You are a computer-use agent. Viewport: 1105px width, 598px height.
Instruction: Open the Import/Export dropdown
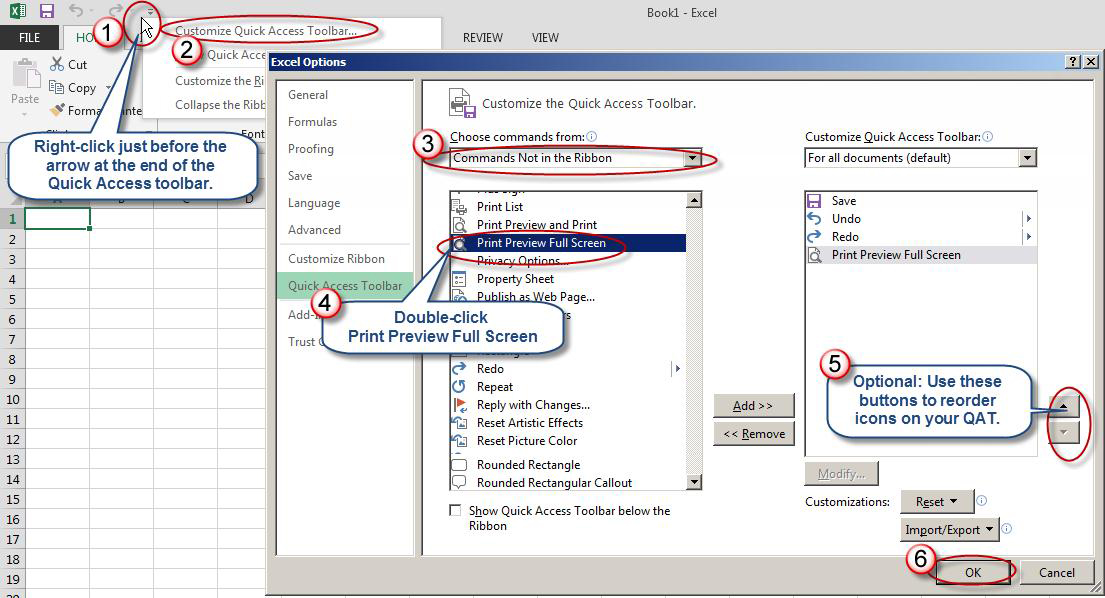pos(947,530)
